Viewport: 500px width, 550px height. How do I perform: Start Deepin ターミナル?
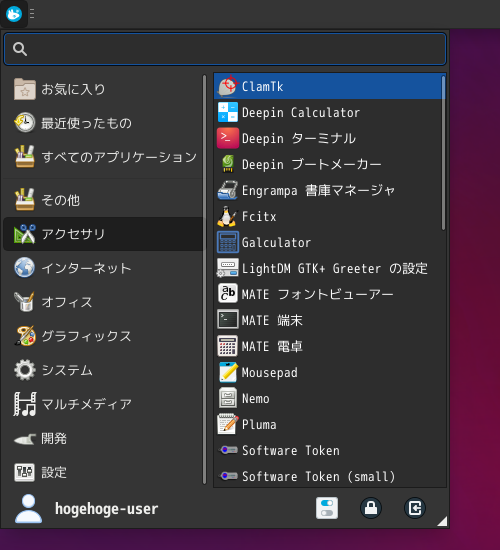(329, 138)
